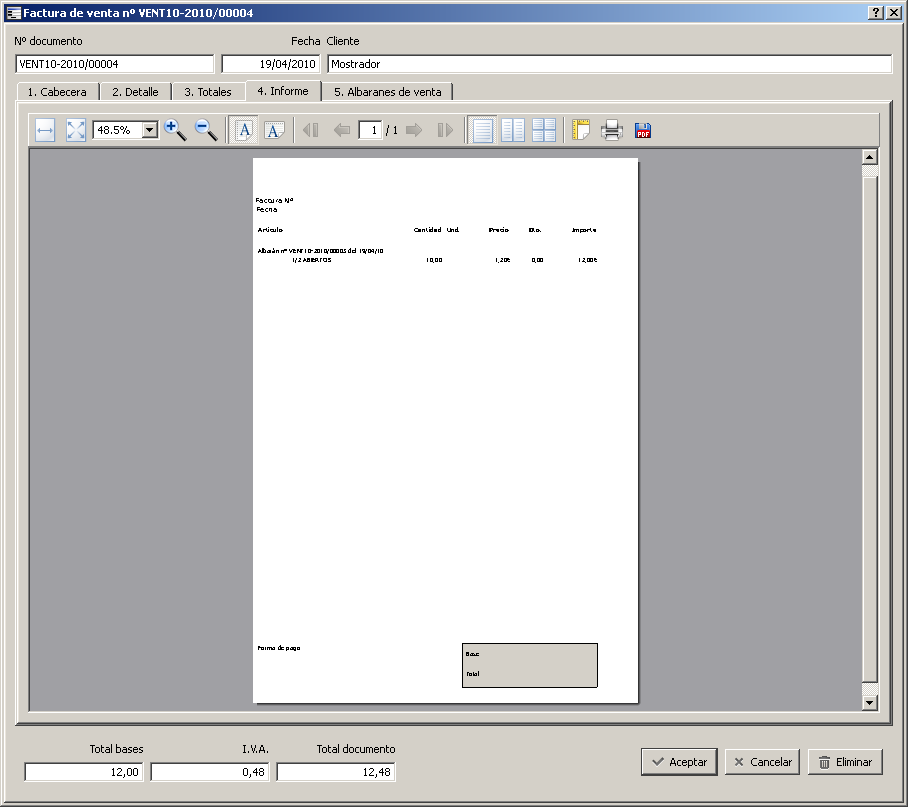908x807 pixels.
Task: Toggle portrait page orientation
Action: [244, 130]
